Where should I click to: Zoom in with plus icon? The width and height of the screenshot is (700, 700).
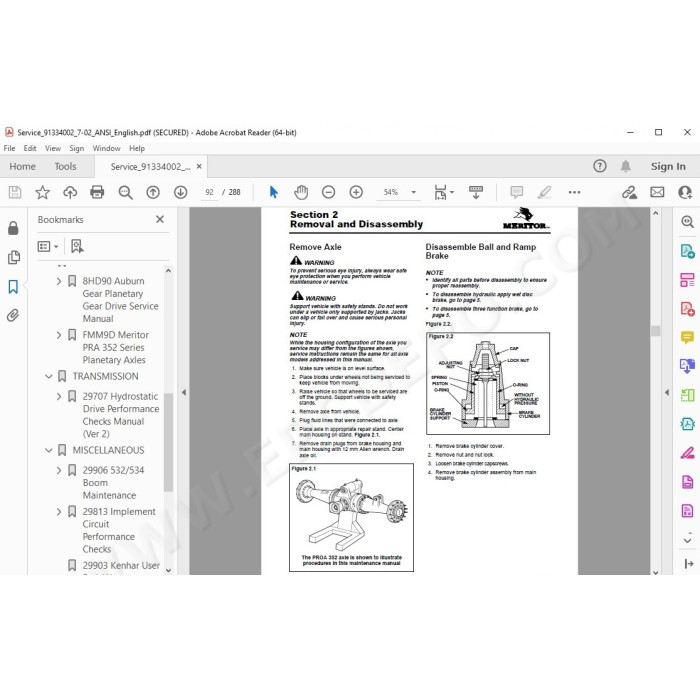356,192
